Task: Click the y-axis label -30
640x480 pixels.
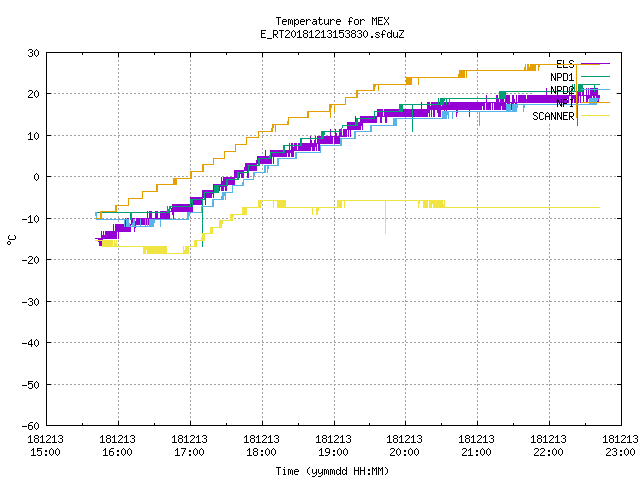Action: [31, 302]
